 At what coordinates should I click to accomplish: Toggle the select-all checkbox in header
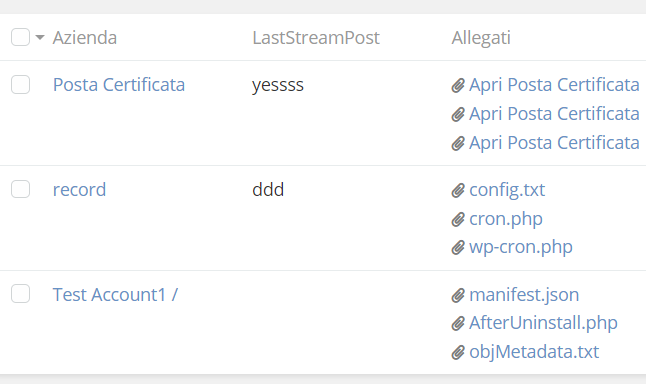pyautogui.click(x=21, y=37)
